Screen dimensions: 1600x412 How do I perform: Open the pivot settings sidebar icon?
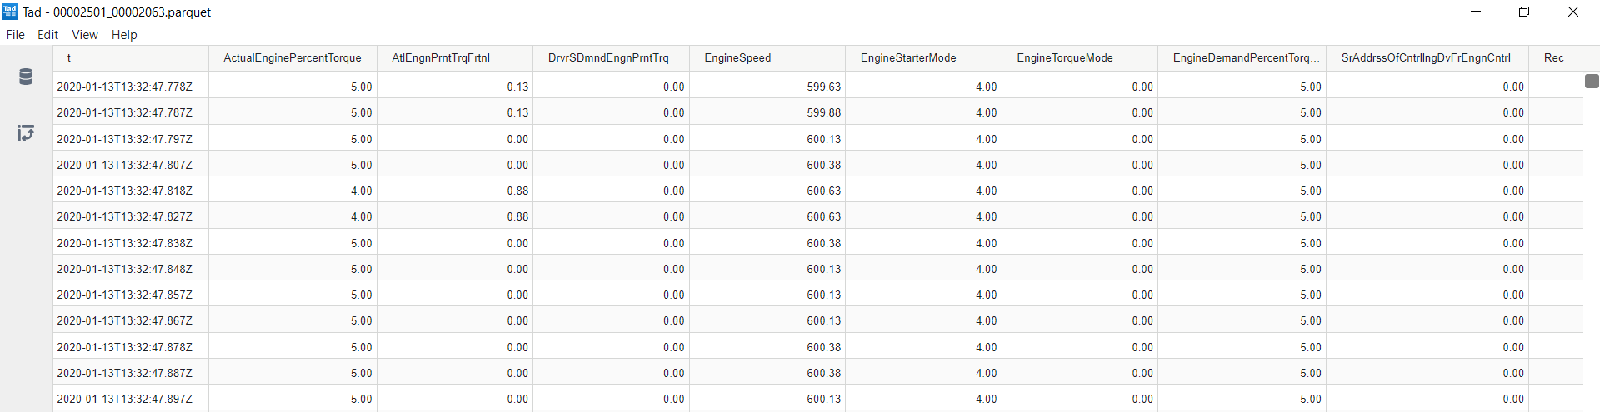click(x=26, y=133)
